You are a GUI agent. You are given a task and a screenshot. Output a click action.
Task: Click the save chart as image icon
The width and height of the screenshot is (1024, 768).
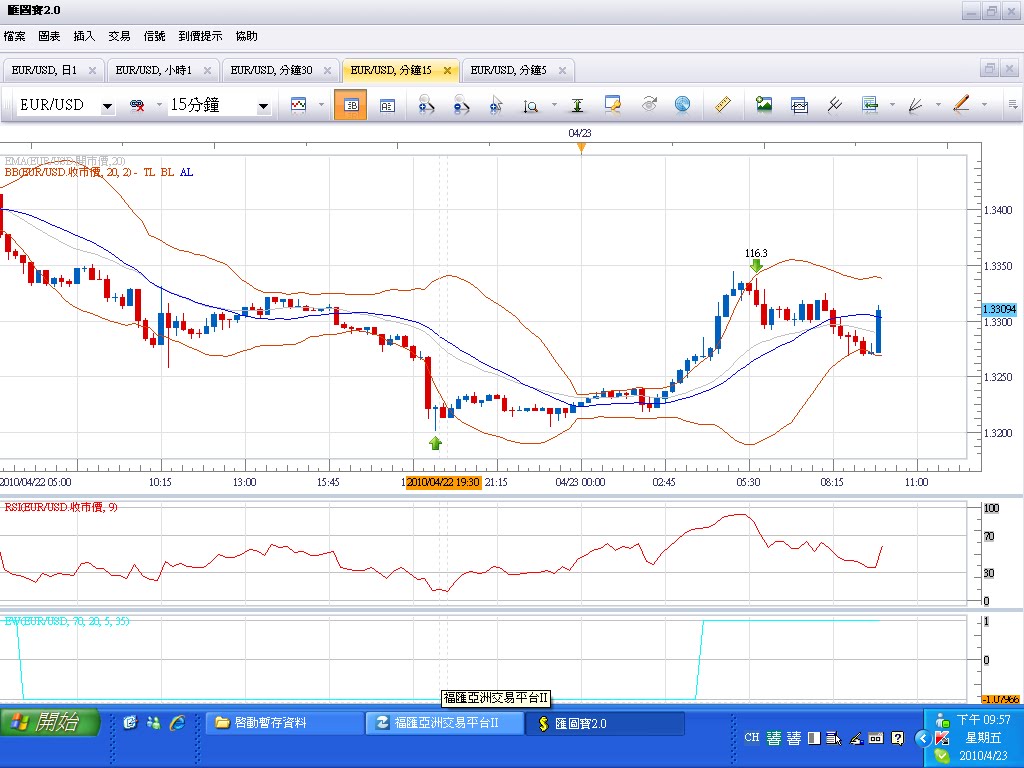(763, 104)
